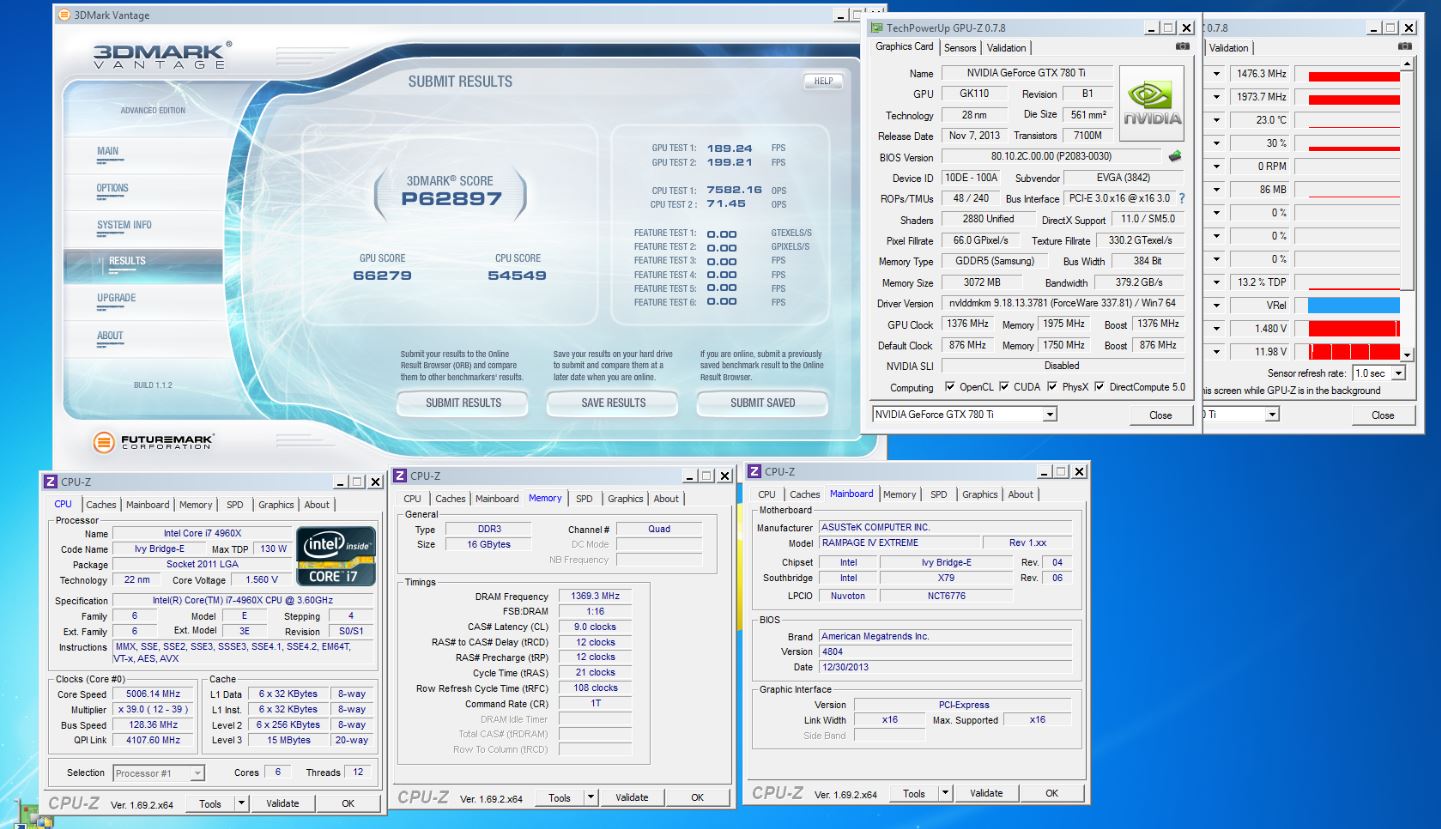This screenshot has width=1441, height=829.
Task: Click the bus interface question mark icon
Action: click(1182, 199)
